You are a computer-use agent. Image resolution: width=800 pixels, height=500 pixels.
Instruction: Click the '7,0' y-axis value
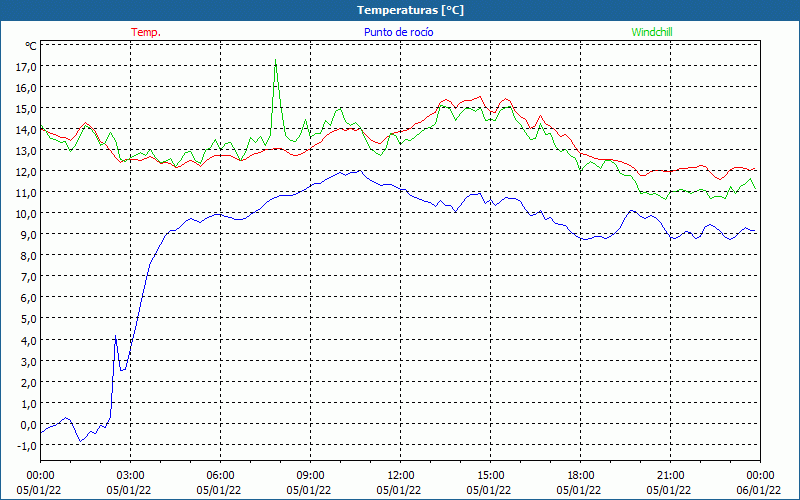[28, 277]
